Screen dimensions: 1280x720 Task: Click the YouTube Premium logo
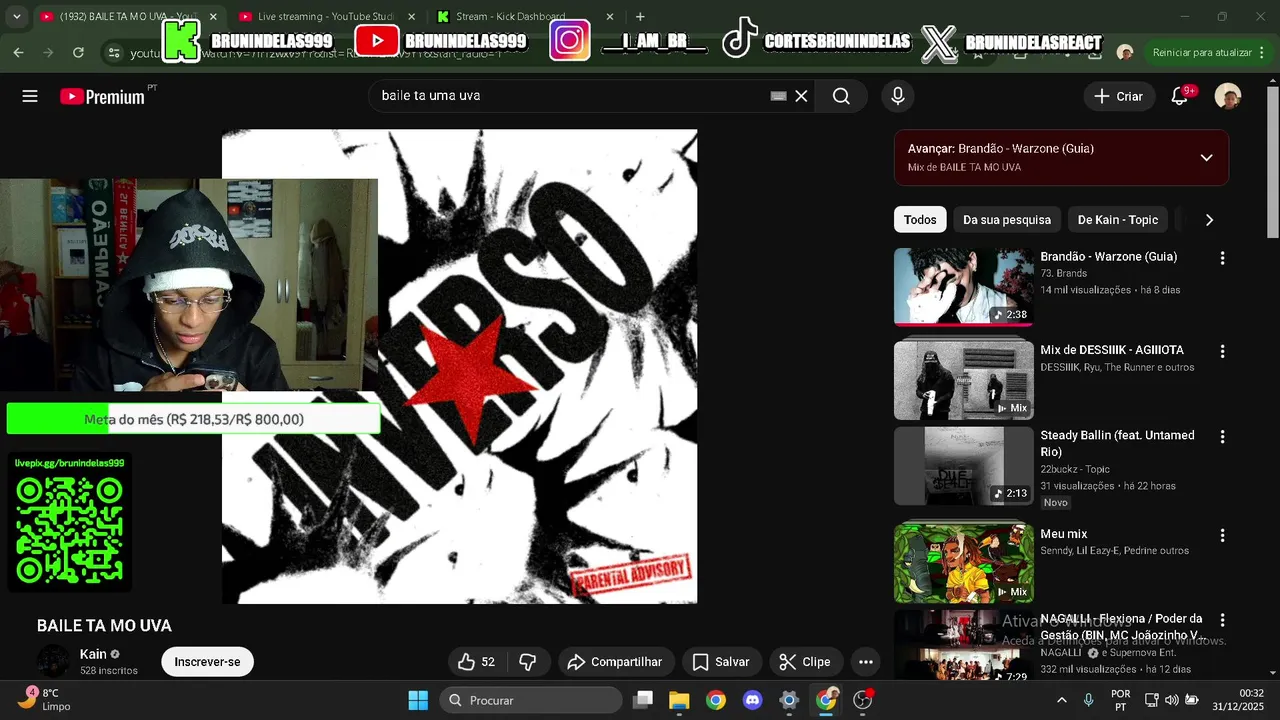click(102, 96)
